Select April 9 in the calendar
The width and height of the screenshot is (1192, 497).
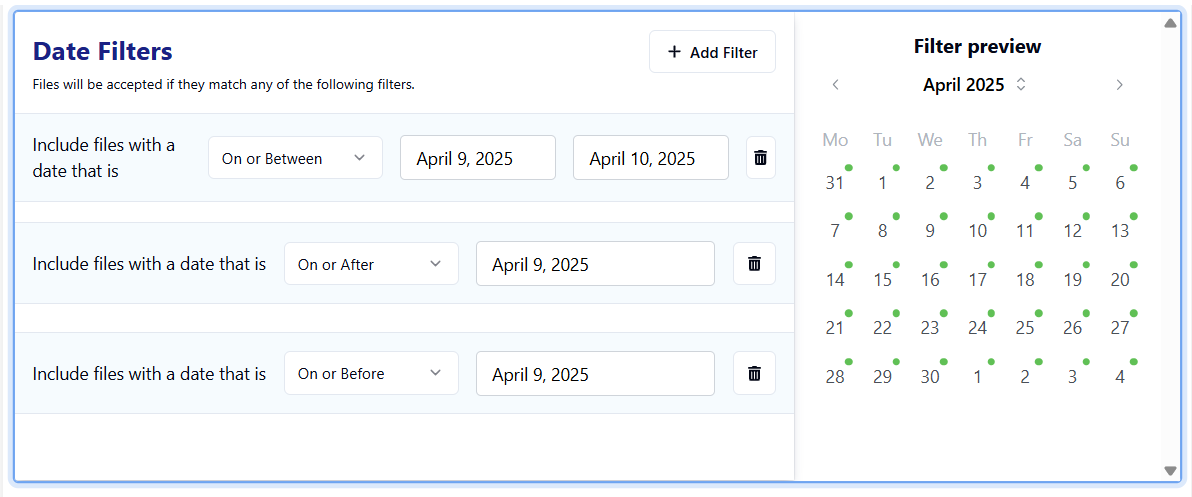click(x=930, y=231)
